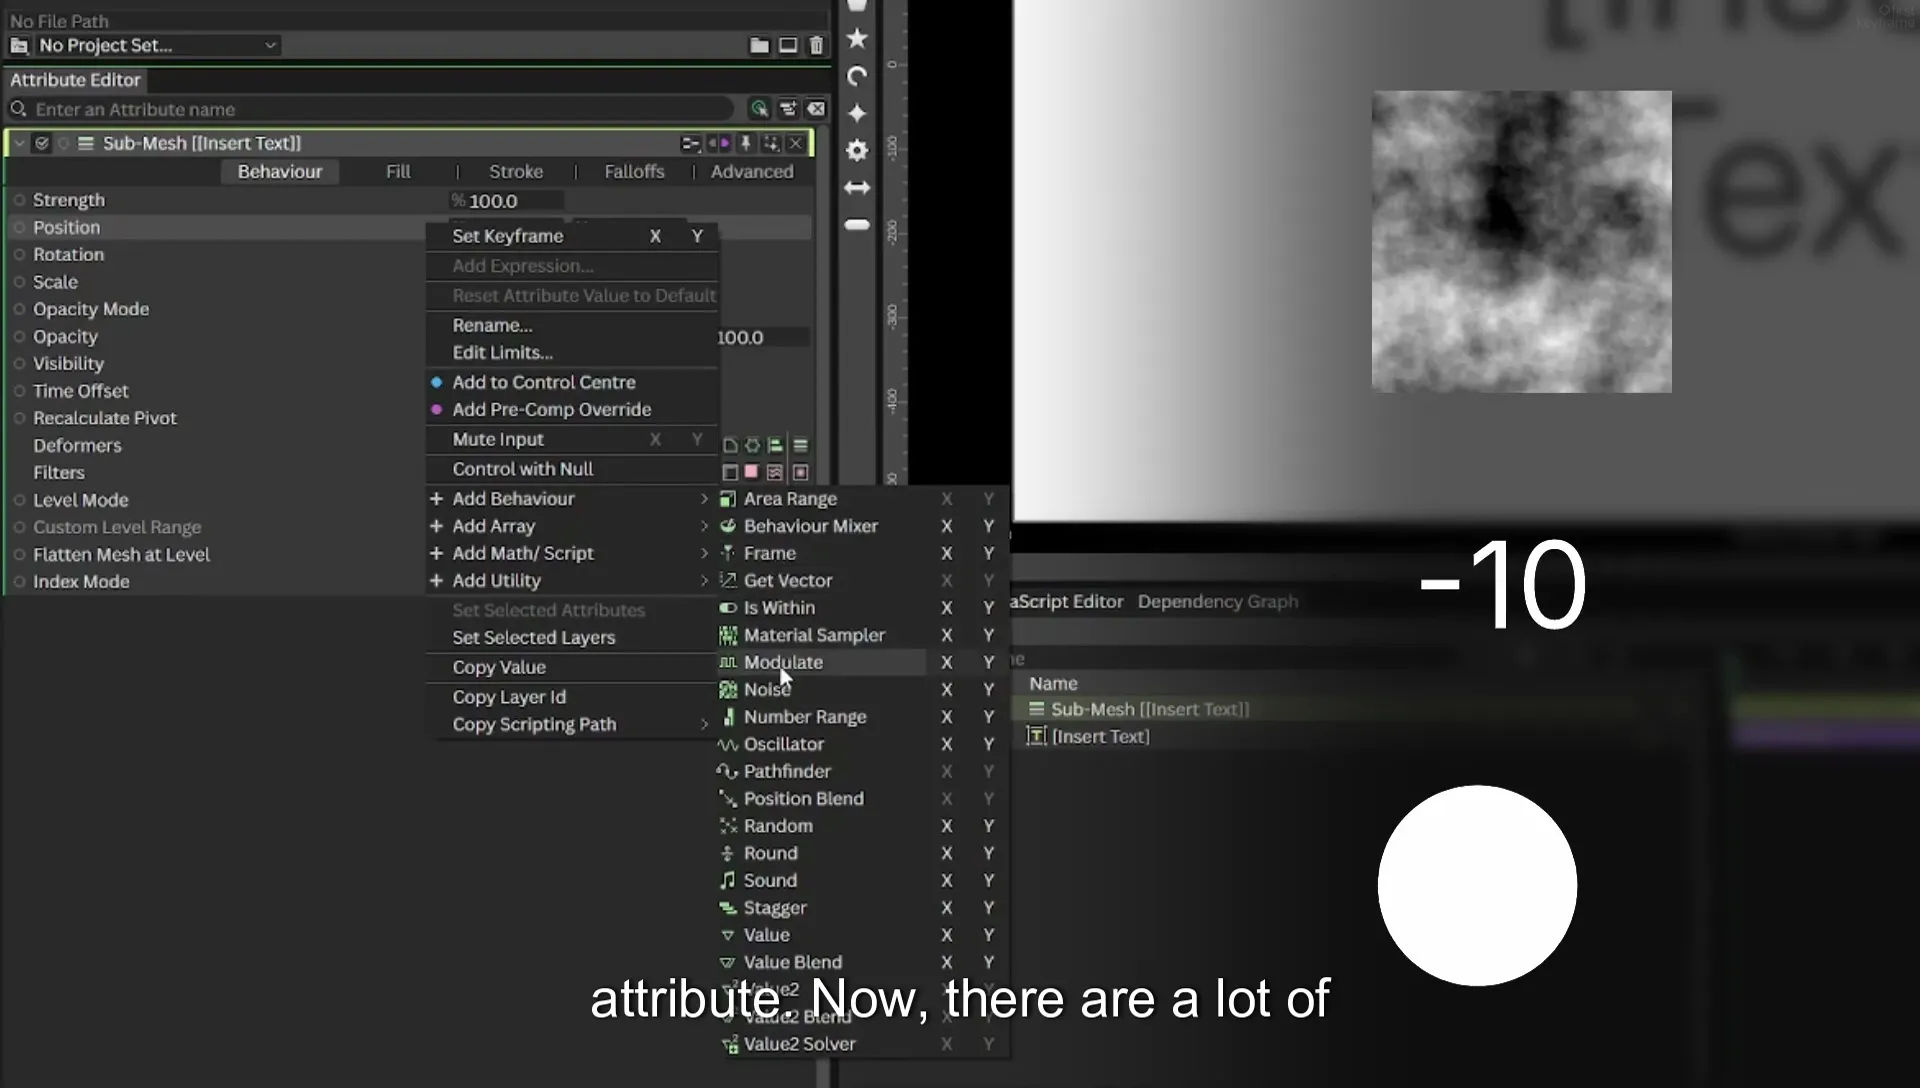Open the Dependency Graph tab
The image size is (1920, 1088).
tap(1218, 602)
